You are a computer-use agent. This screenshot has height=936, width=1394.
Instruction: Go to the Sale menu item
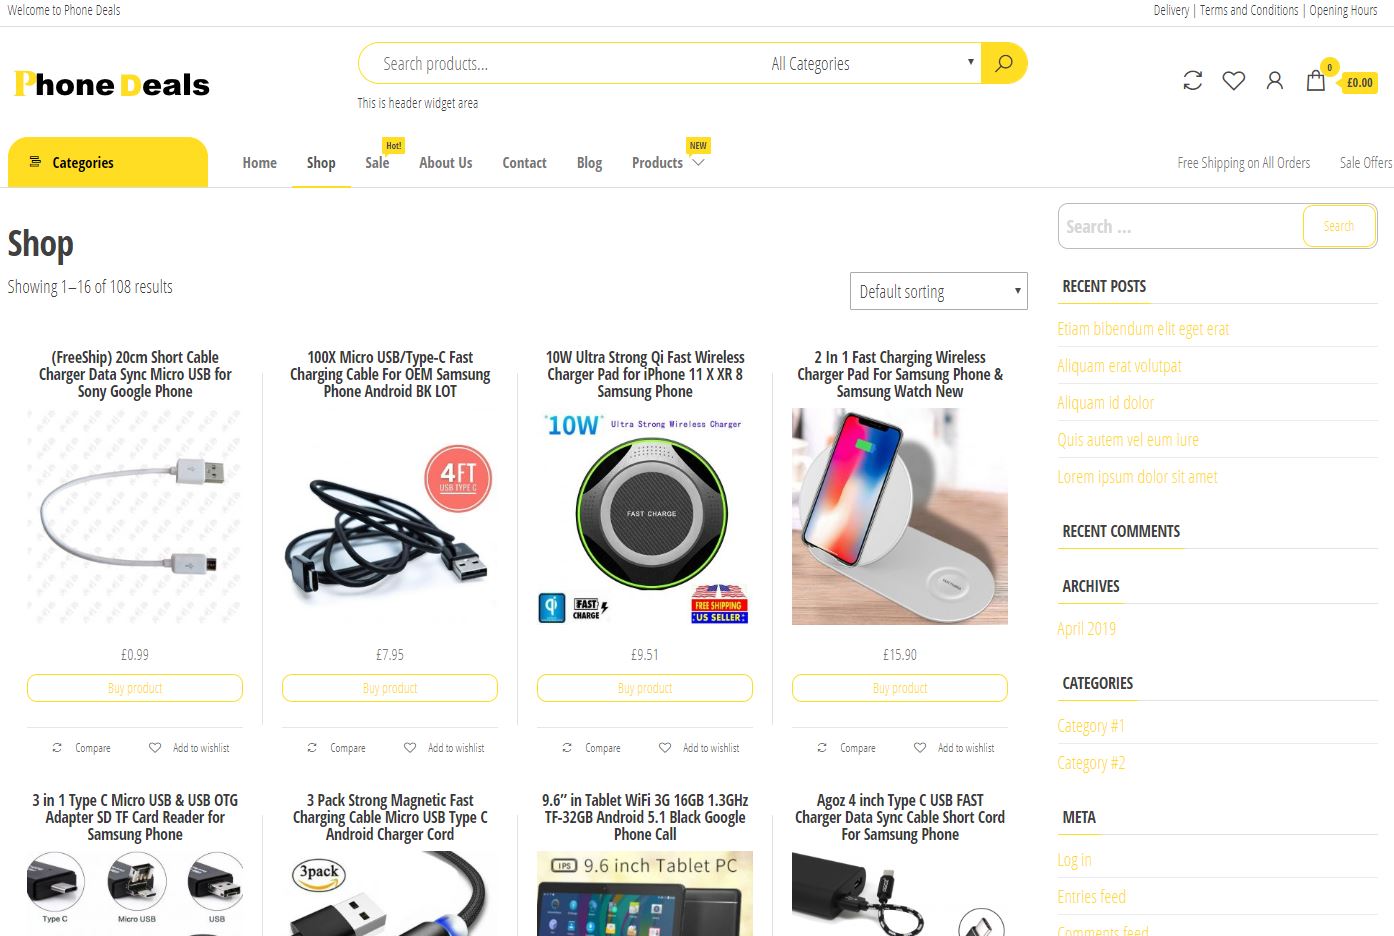point(377,163)
